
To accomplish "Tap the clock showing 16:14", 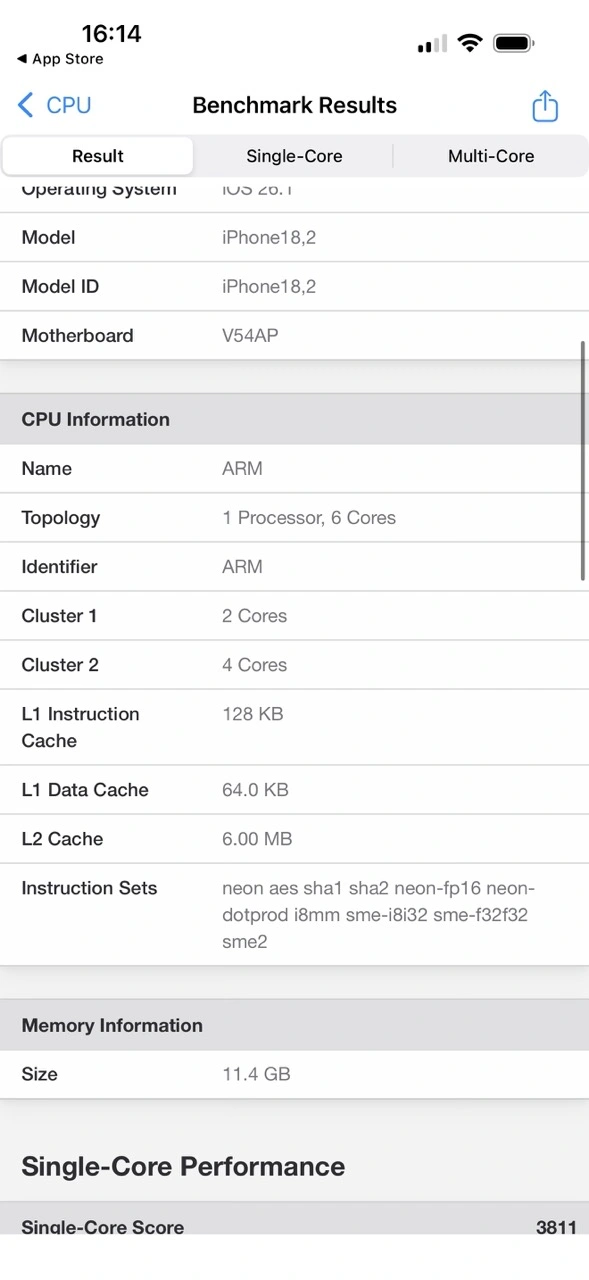I will click(x=113, y=33).
